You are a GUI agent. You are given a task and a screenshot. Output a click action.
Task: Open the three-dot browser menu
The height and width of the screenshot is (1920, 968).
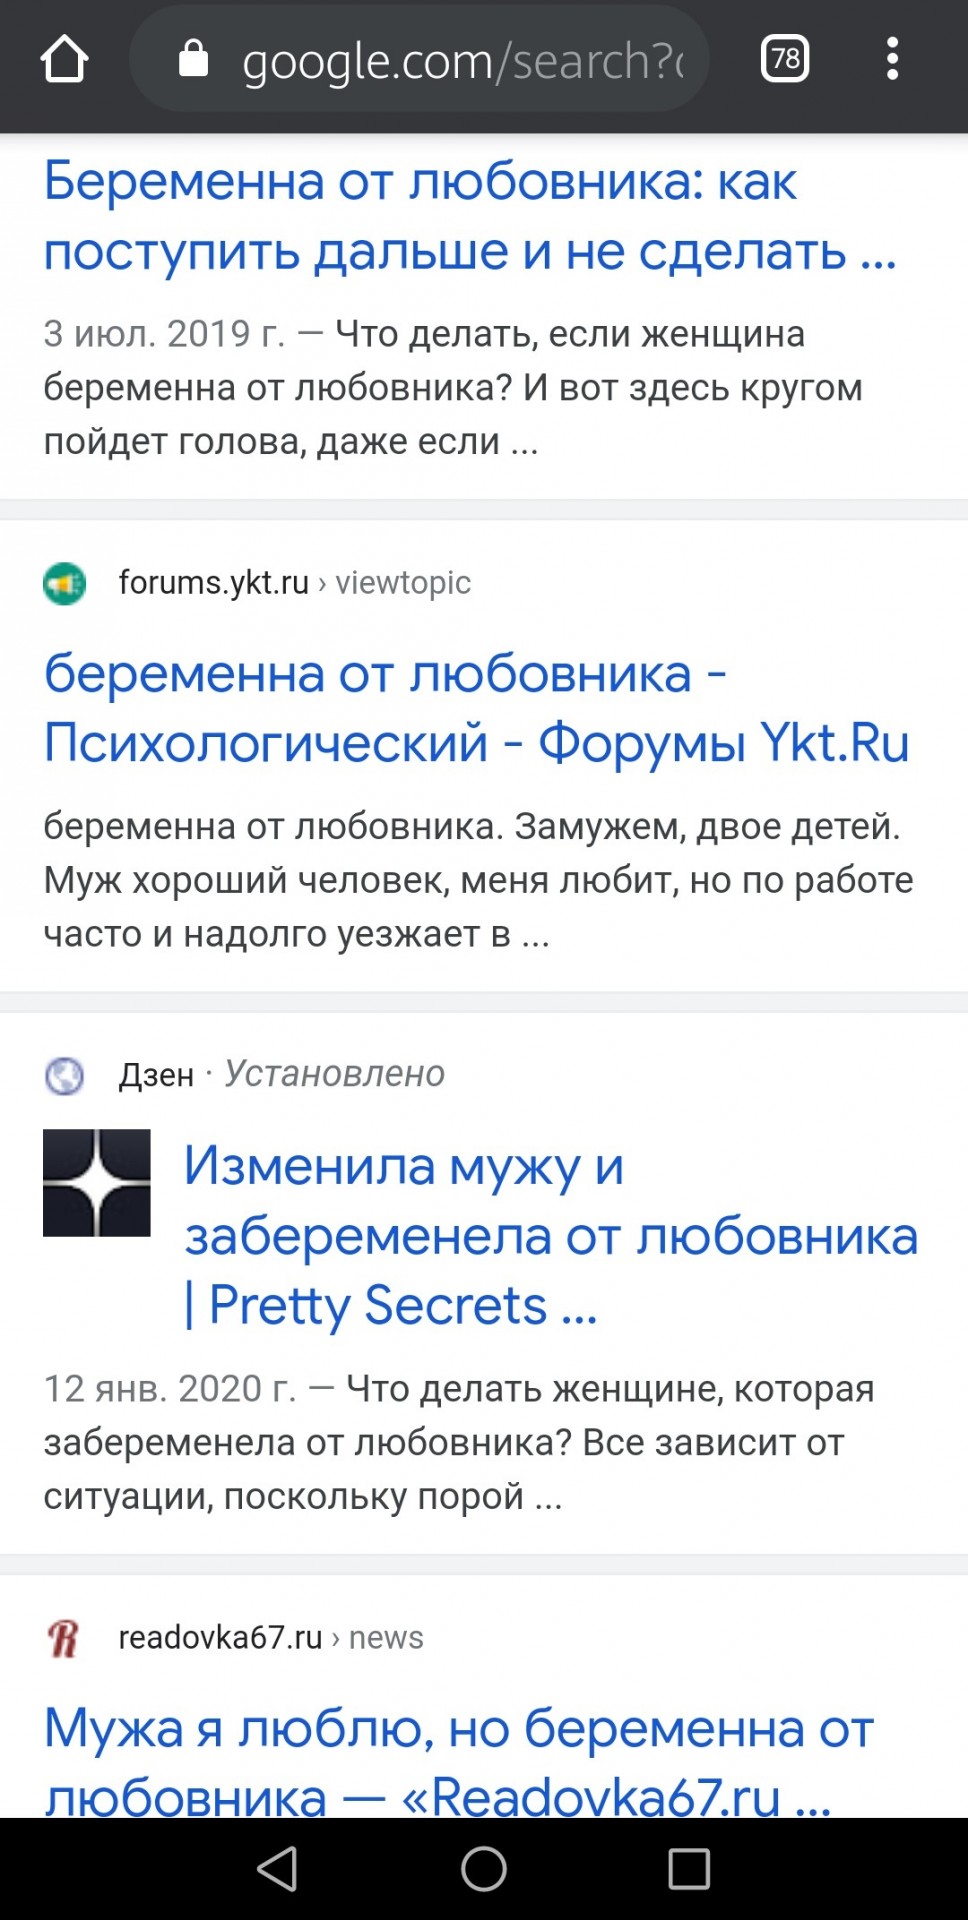point(892,60)
